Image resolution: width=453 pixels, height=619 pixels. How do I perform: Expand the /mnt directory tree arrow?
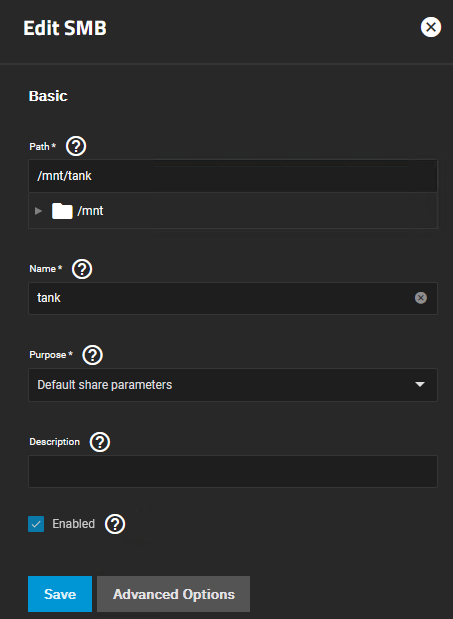(x=38, y=211)
